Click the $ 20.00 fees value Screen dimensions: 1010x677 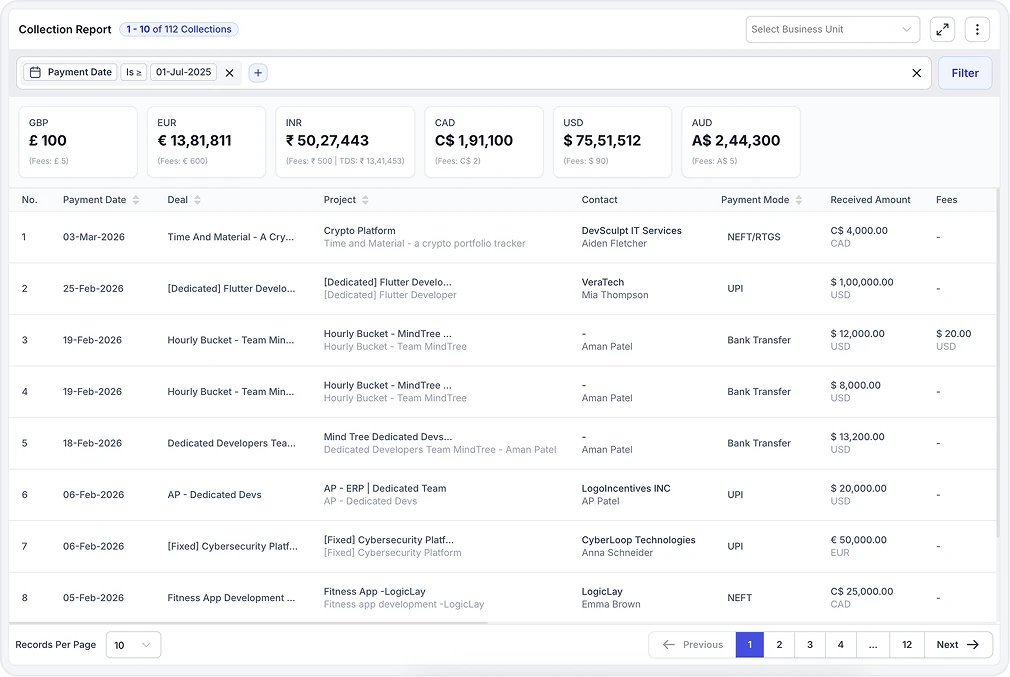(953, 334)
